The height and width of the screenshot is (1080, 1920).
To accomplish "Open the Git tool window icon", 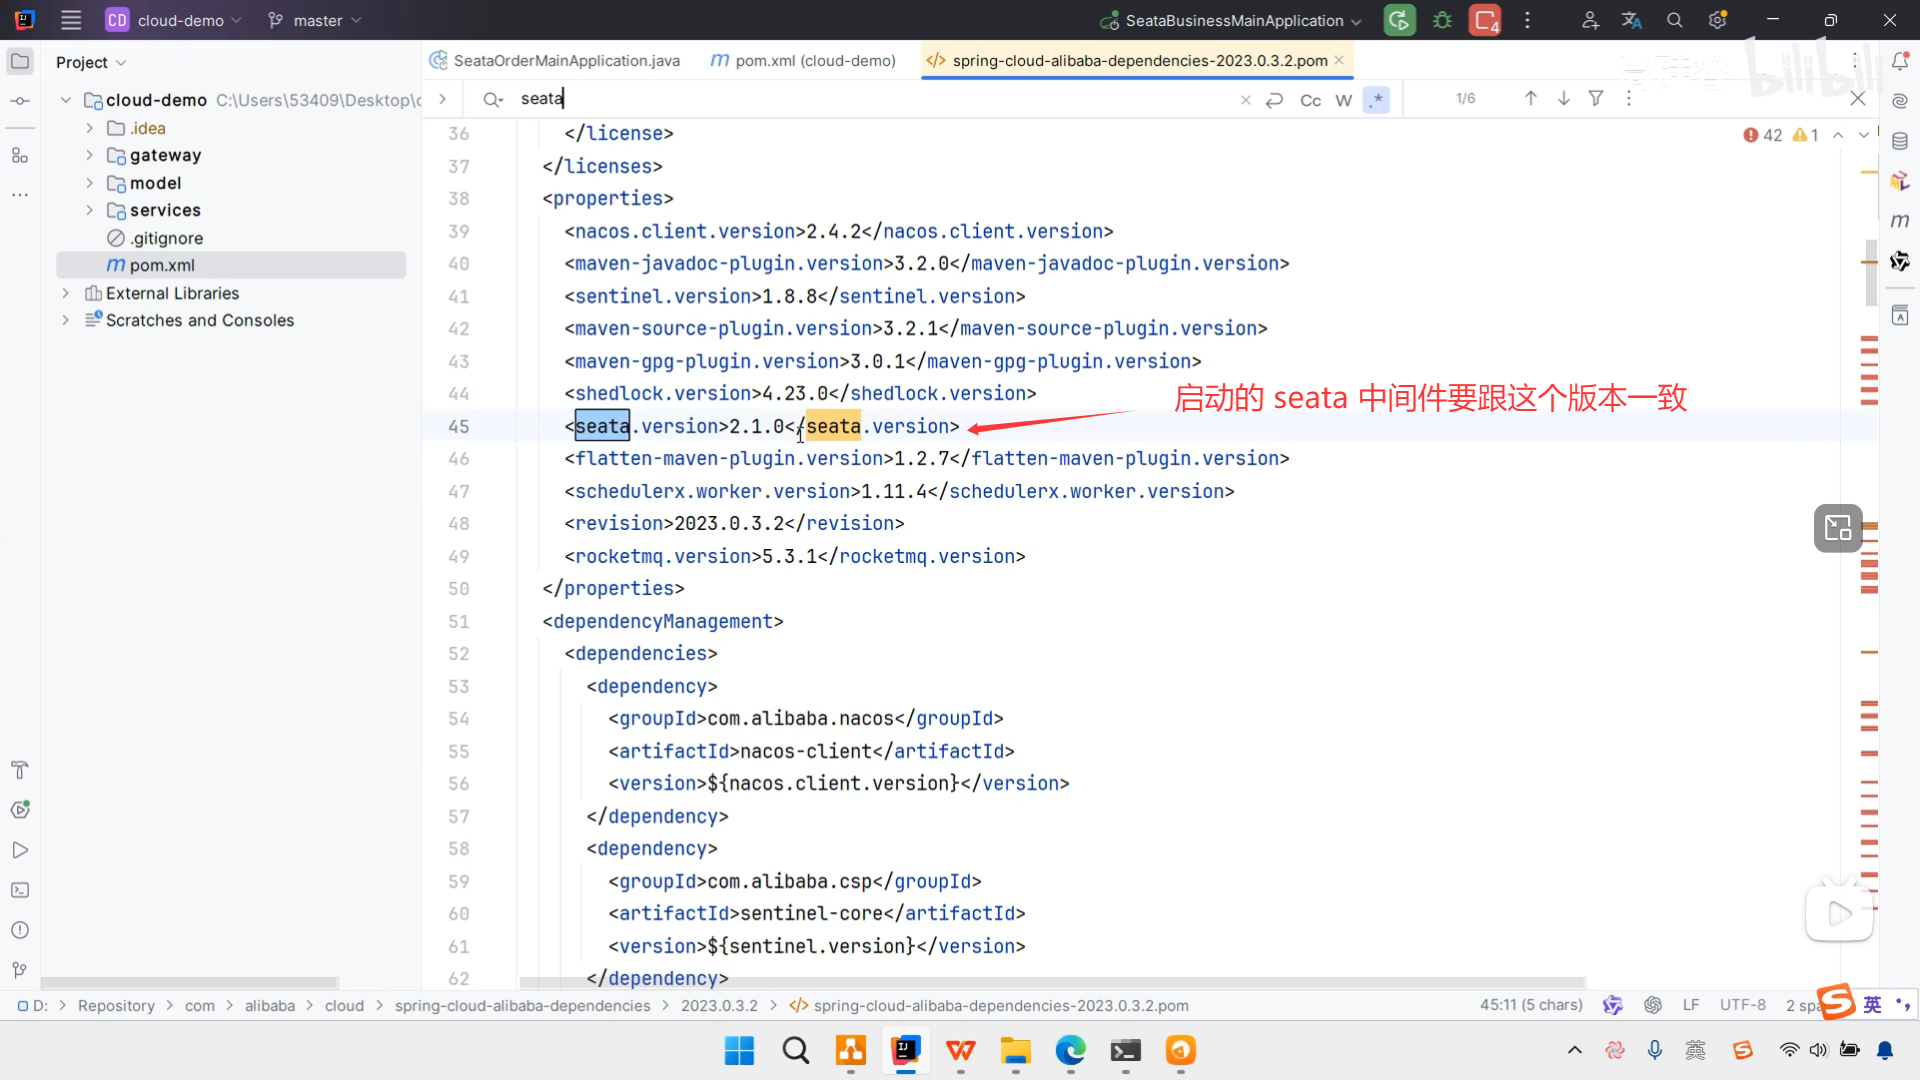I will [x=20, y=970].
